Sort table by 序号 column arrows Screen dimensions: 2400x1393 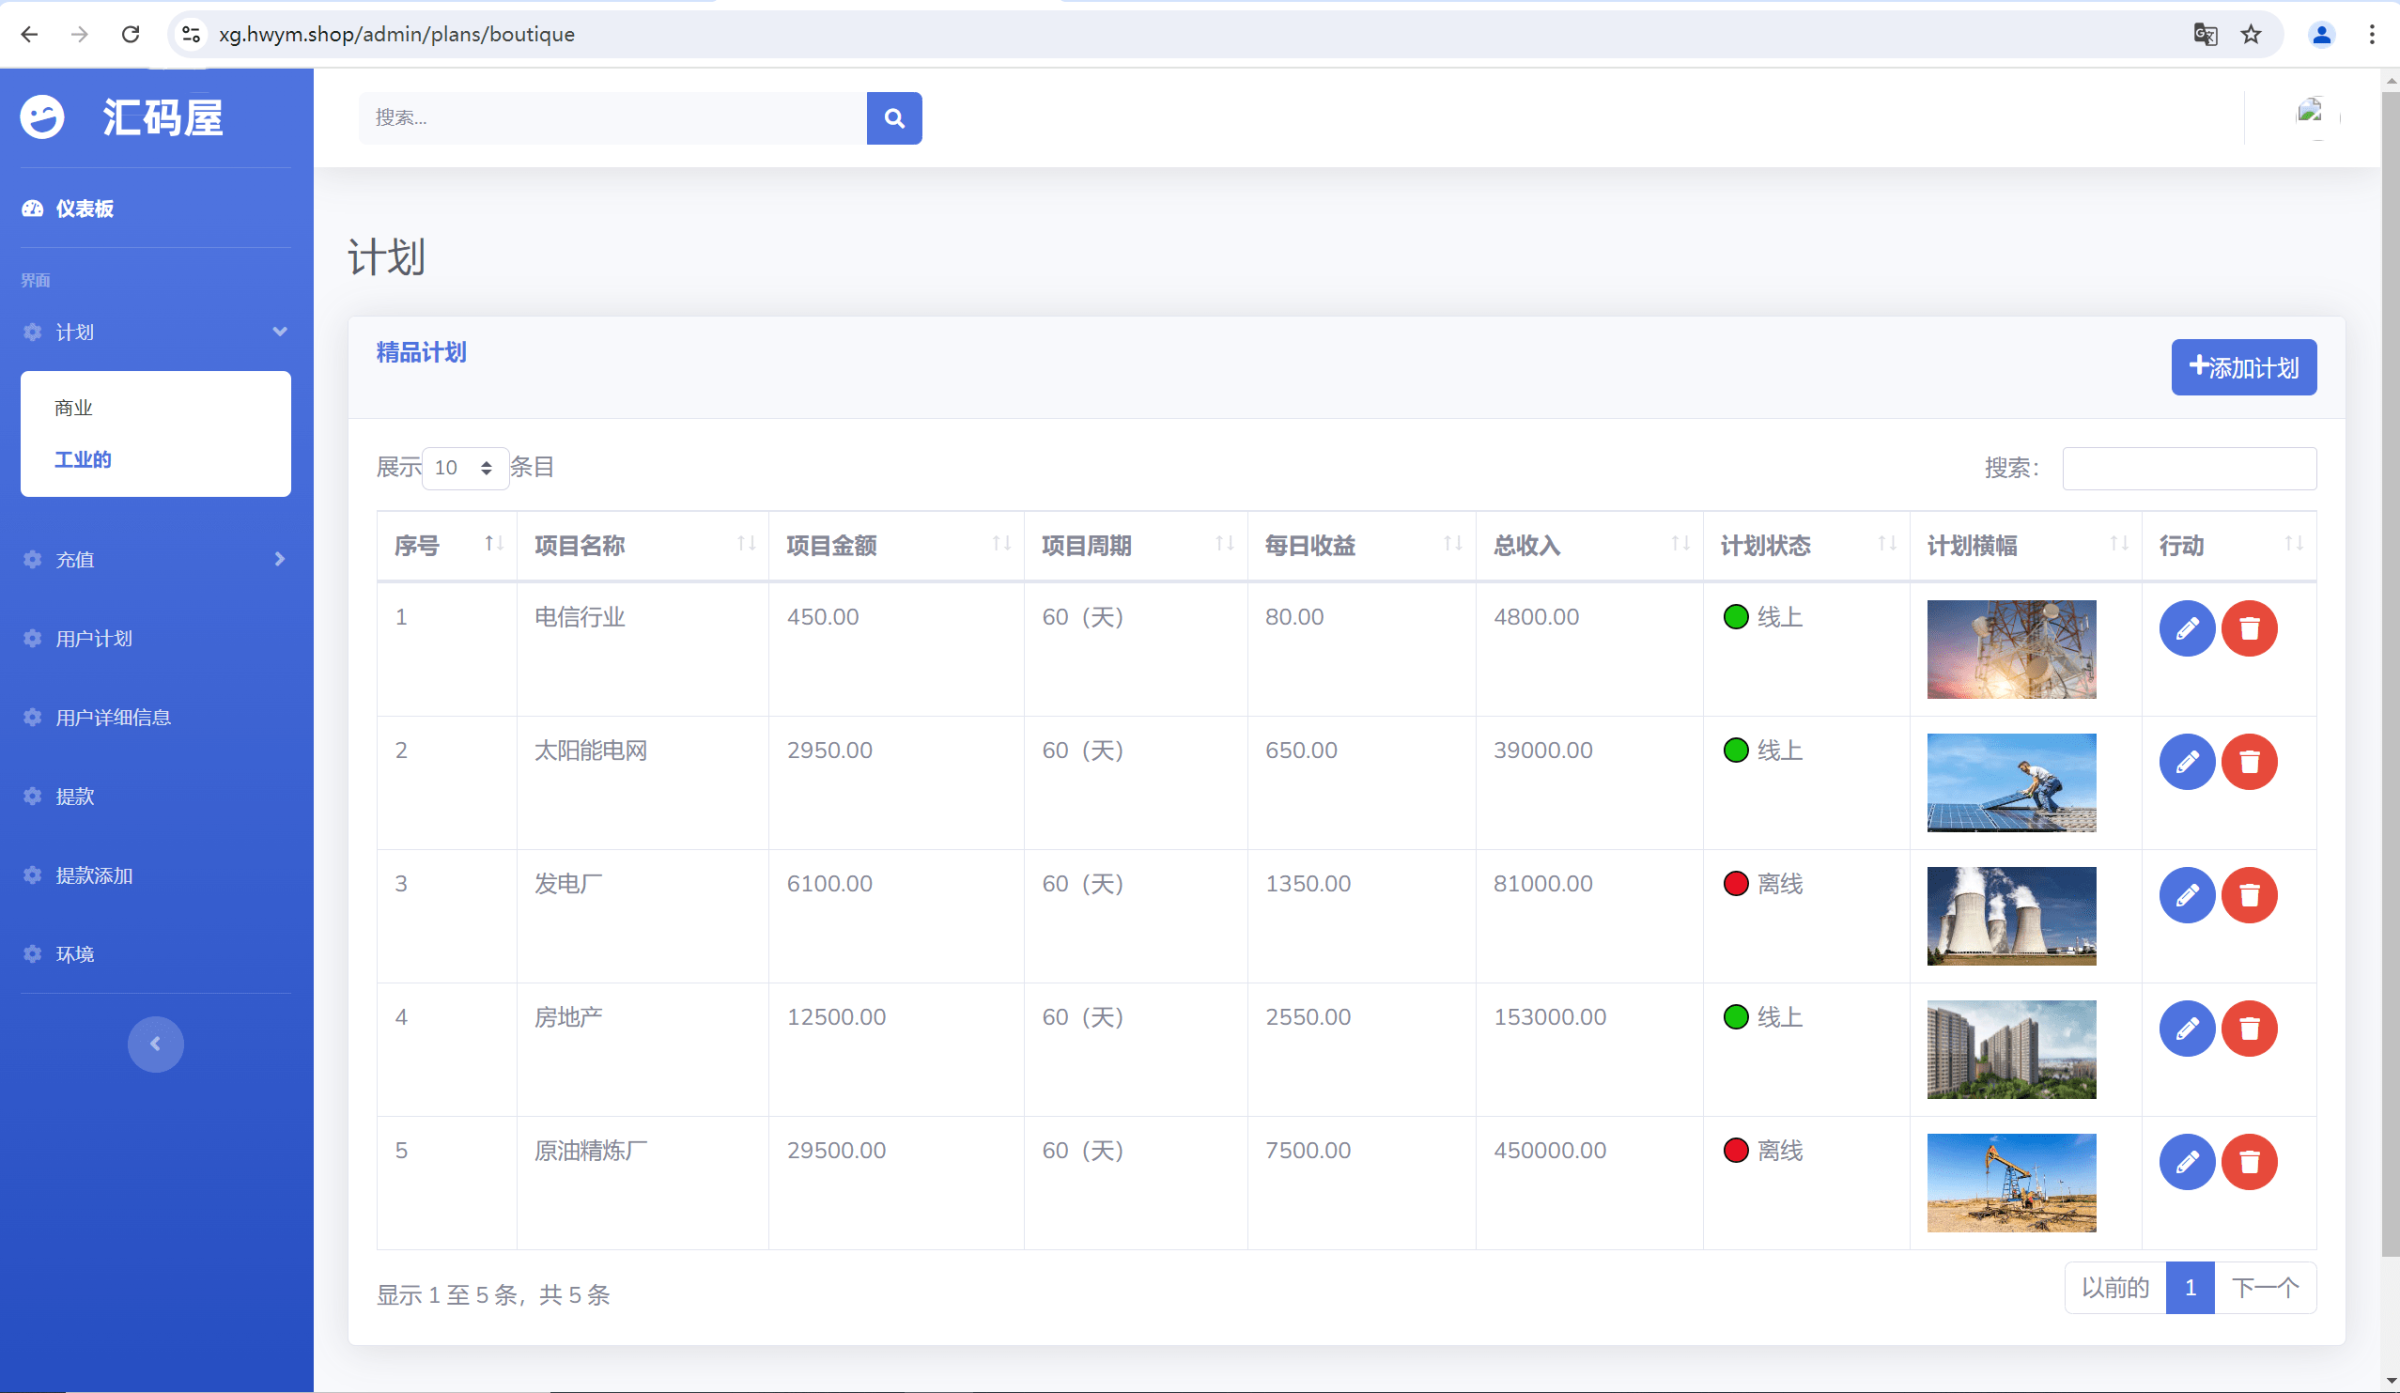(x=493, y=544)
